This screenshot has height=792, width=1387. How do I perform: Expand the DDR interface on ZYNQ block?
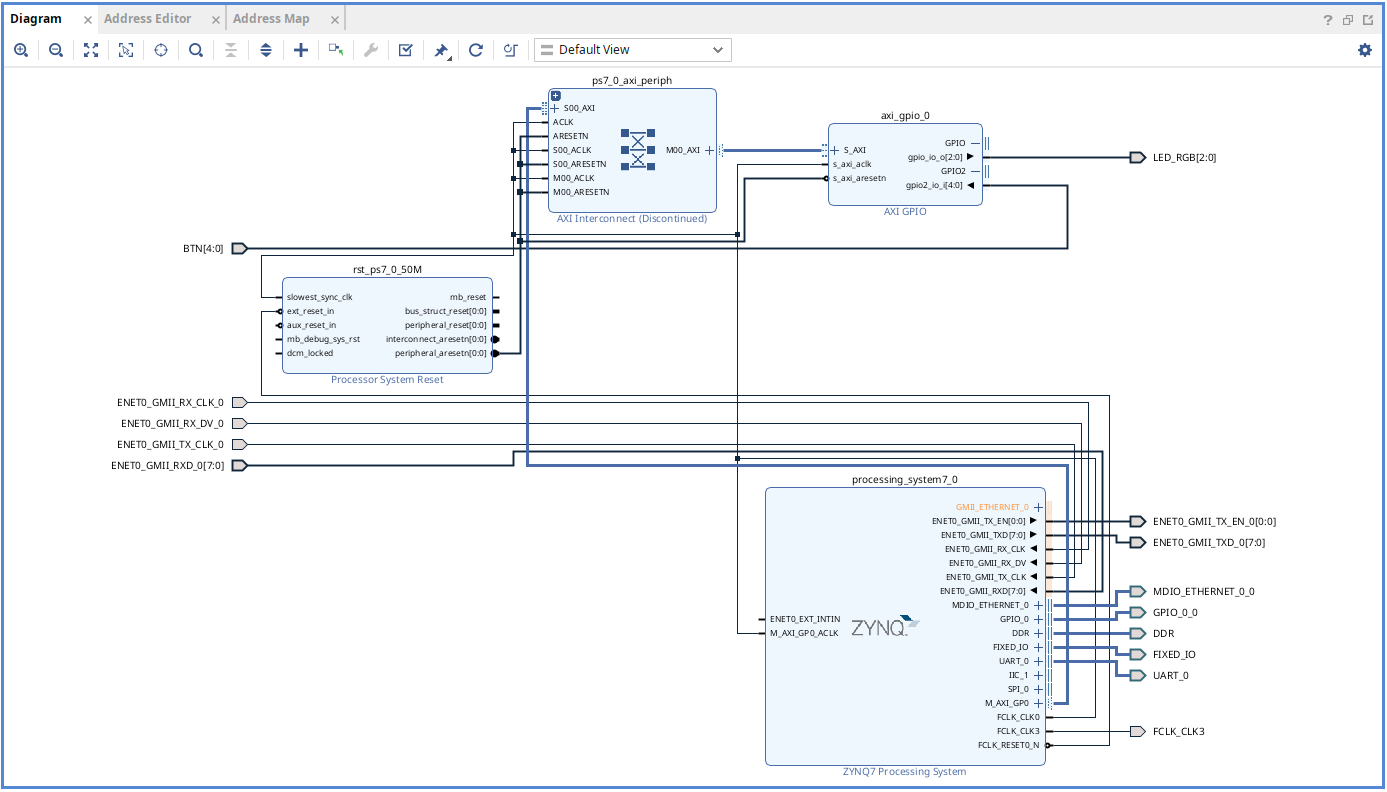tap(1038, 633)
